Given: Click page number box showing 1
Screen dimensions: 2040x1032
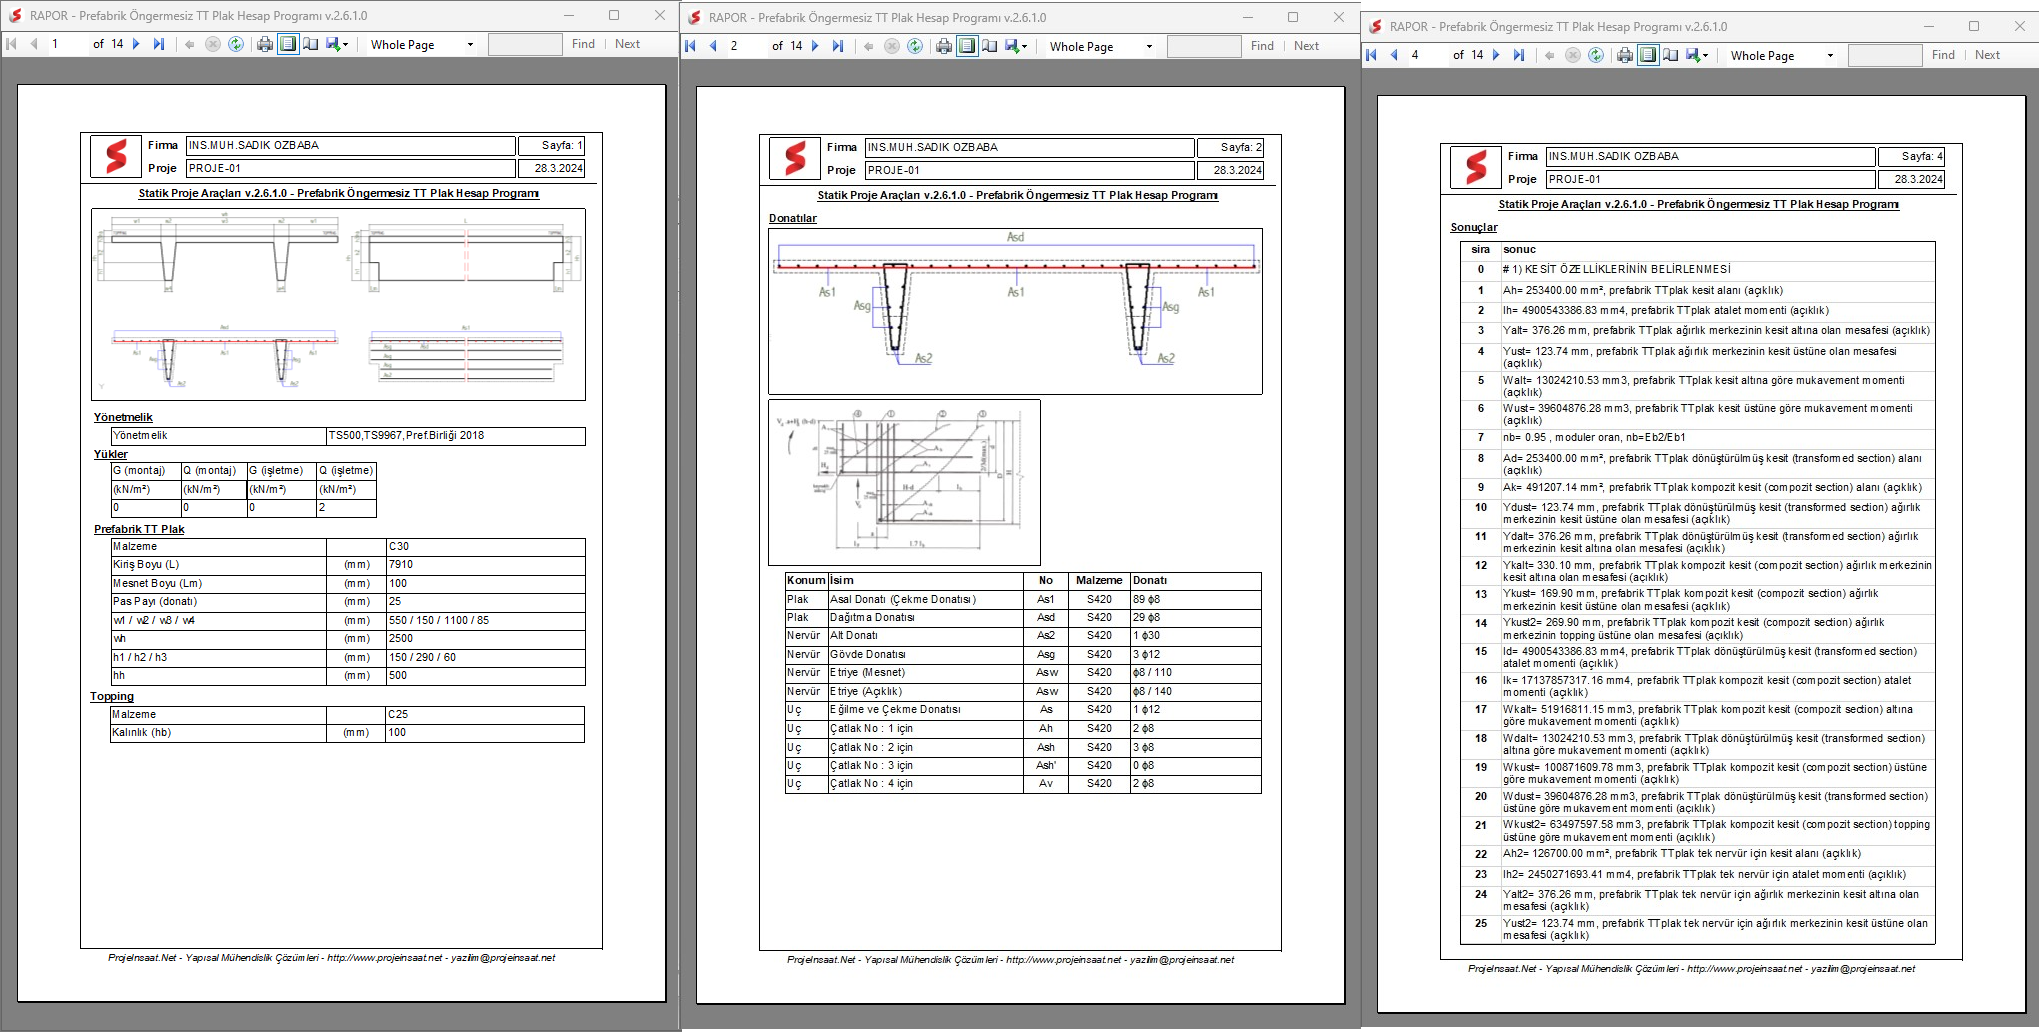Looking at the screenshot, I should point(67,44).
